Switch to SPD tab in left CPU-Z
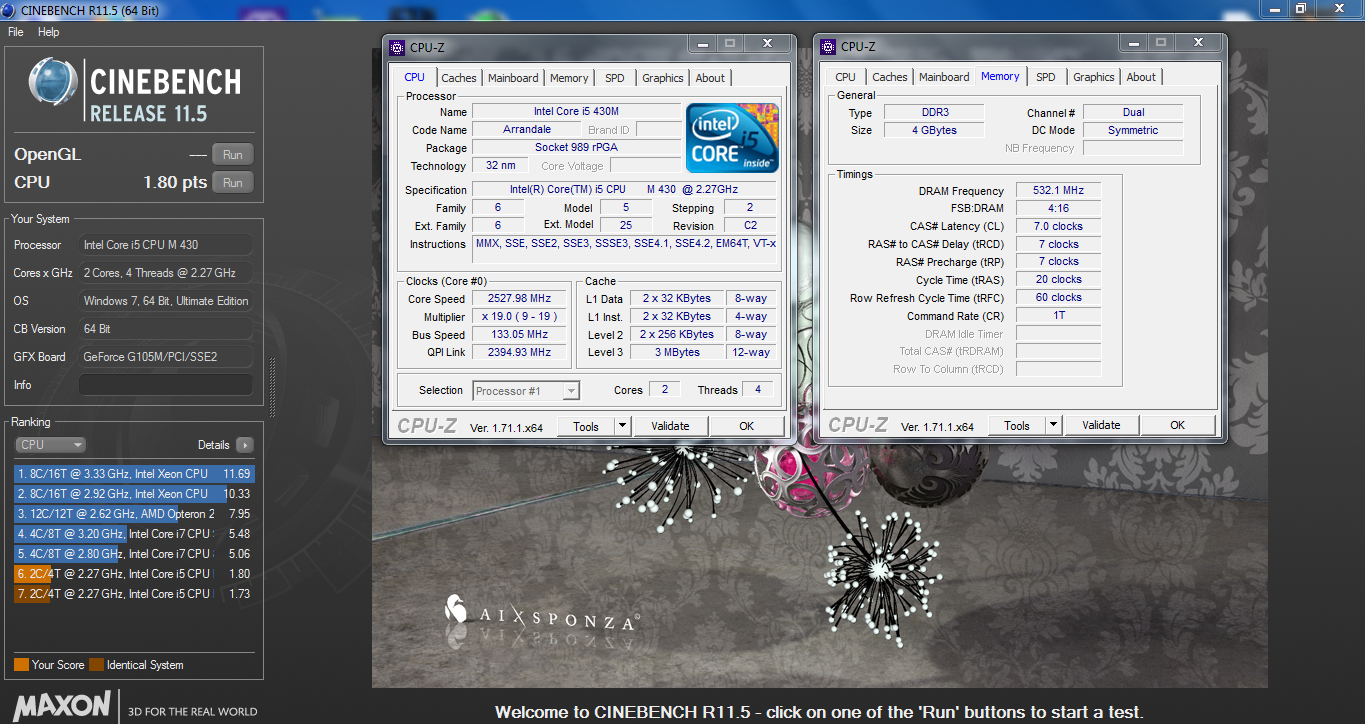This screenshot has width=1365, height=724. tap(615, 78)
